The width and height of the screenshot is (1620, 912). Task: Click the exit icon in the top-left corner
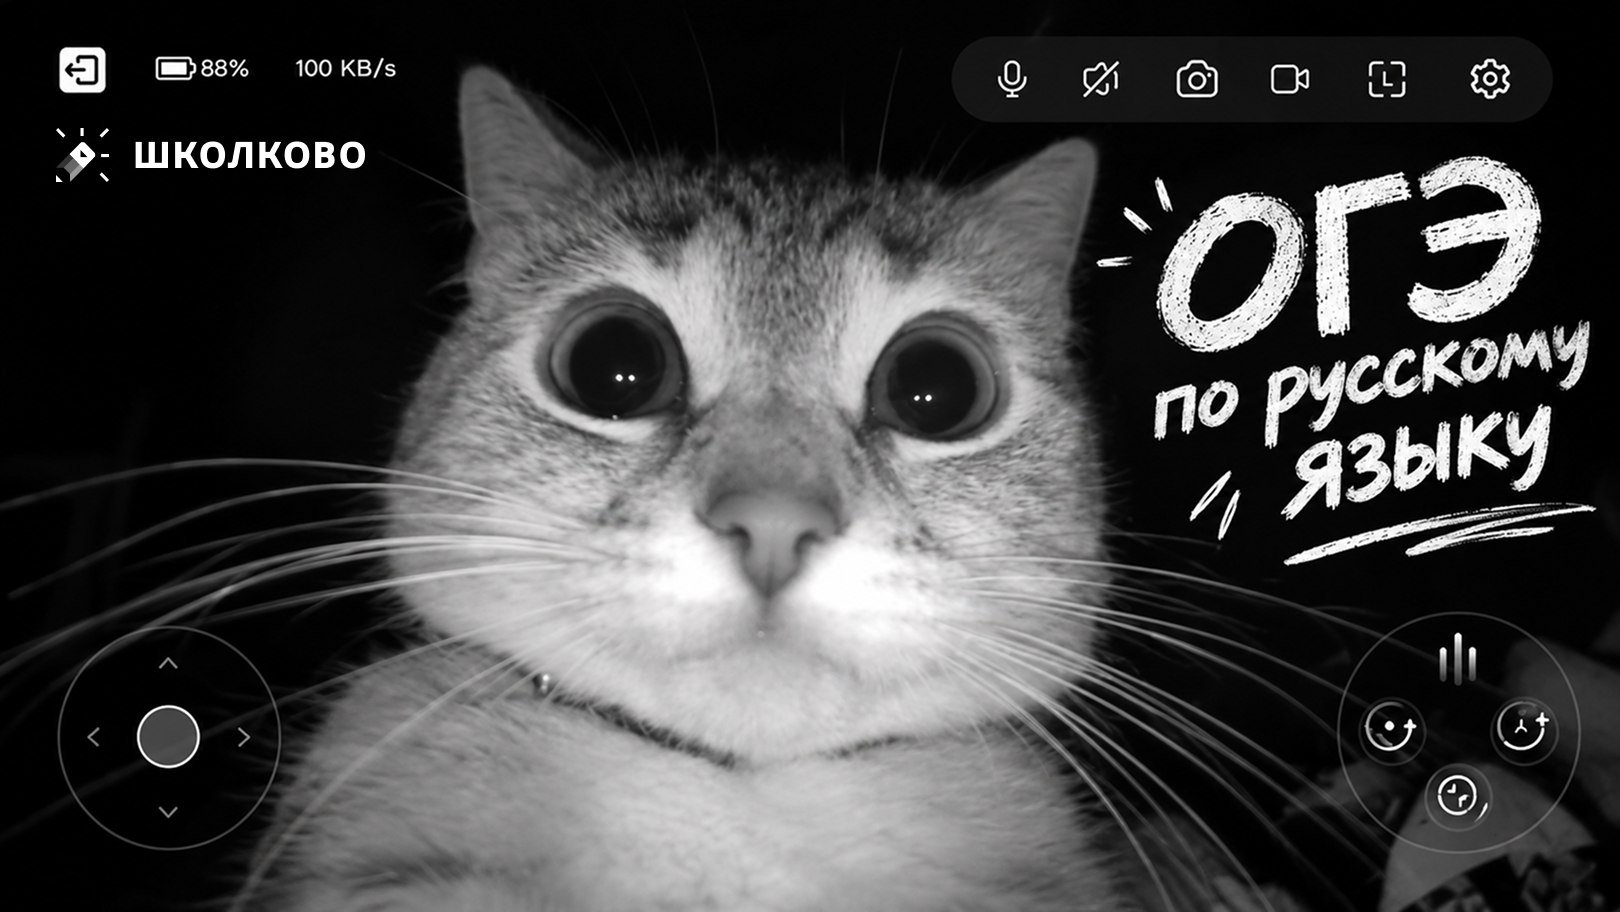[82, 70]
